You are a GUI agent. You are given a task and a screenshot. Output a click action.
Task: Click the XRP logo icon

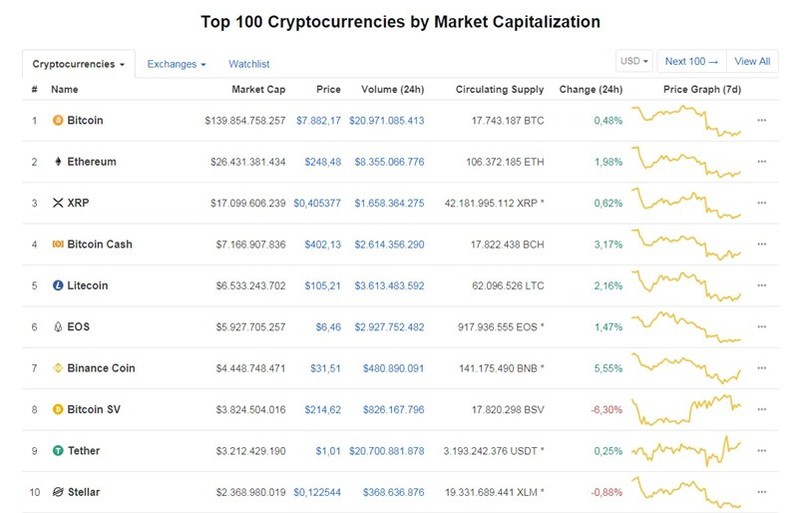[58, 203]
